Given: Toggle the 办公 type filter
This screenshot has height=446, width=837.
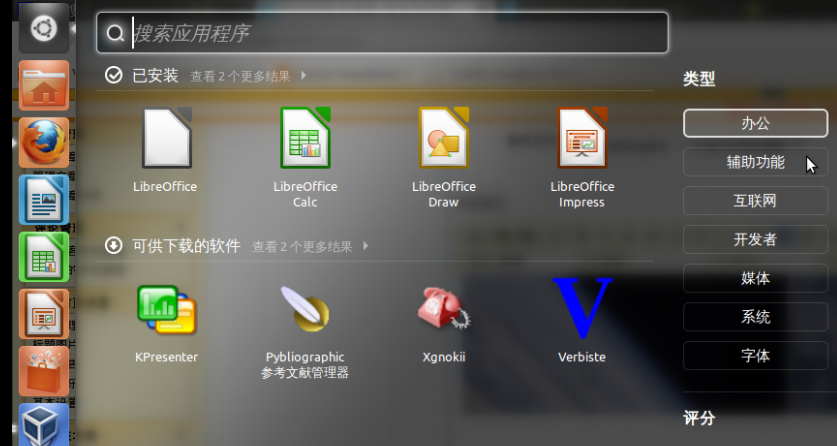Looking at the screenshot, I should click(x=755, y=123).
